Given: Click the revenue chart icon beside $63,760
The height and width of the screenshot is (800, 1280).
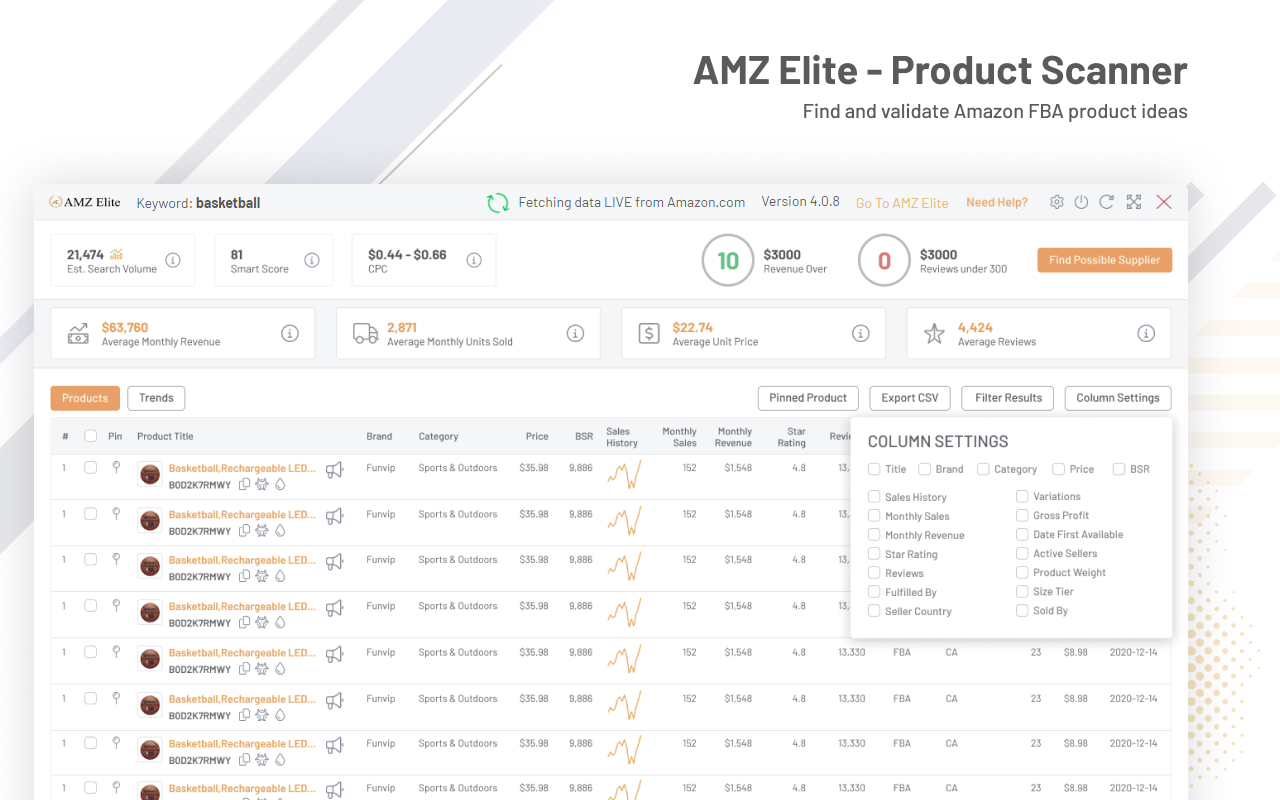Looking at the screenshot, I should [x=78, y=334].
